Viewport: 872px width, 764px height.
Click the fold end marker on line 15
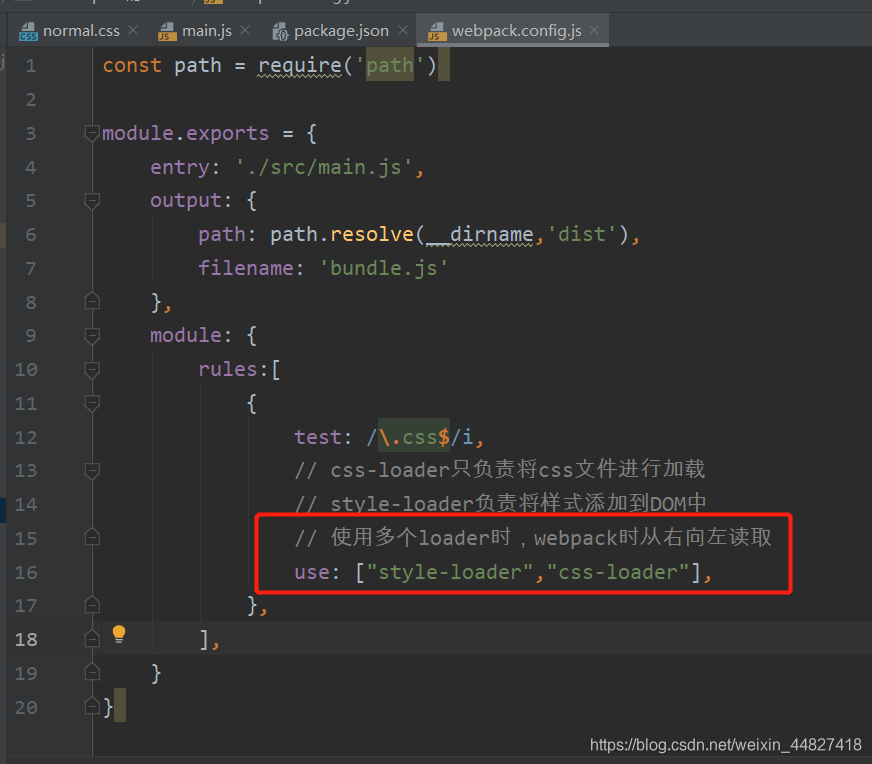[92, 537]
